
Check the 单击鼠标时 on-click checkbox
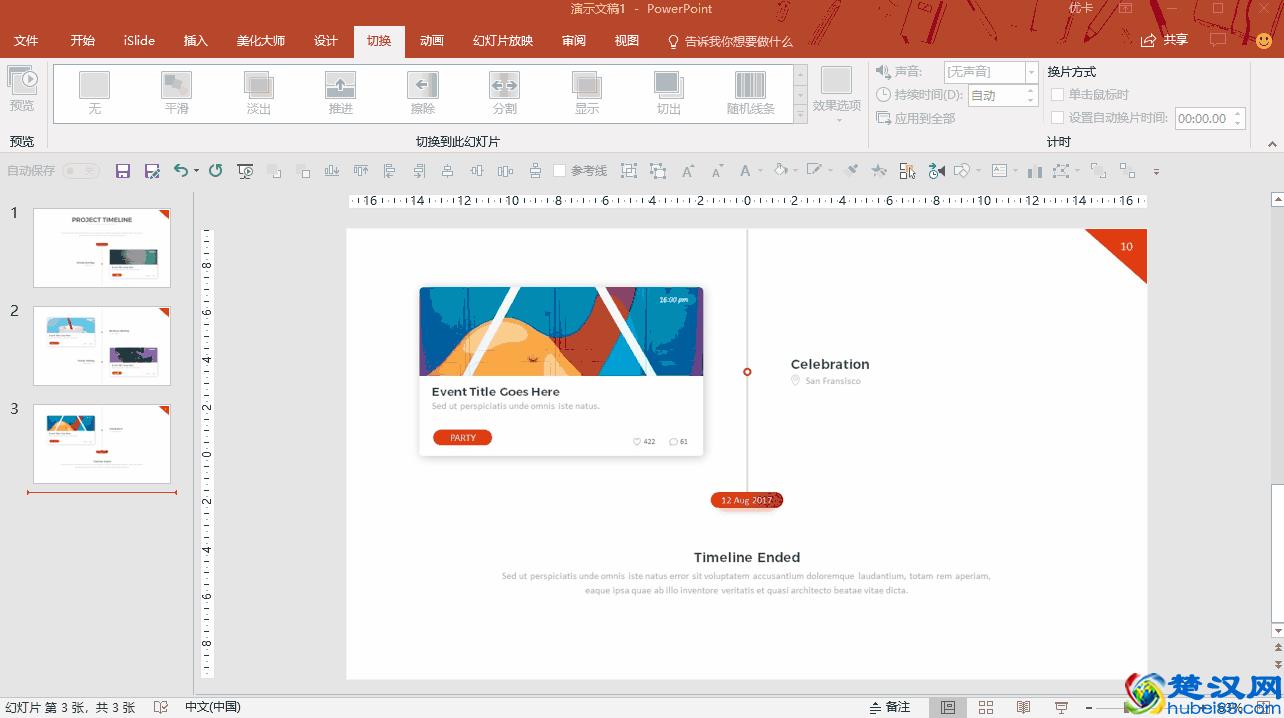1058,95
